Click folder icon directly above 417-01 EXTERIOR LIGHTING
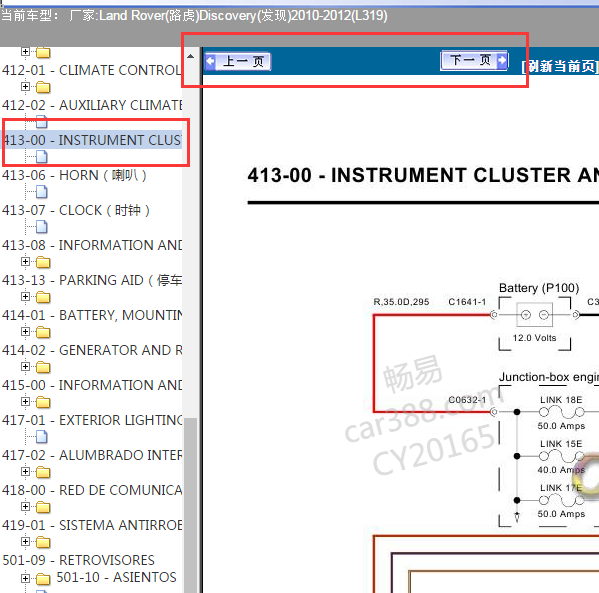Viewport: 599px width, 593px height. [x=43, y=402]
